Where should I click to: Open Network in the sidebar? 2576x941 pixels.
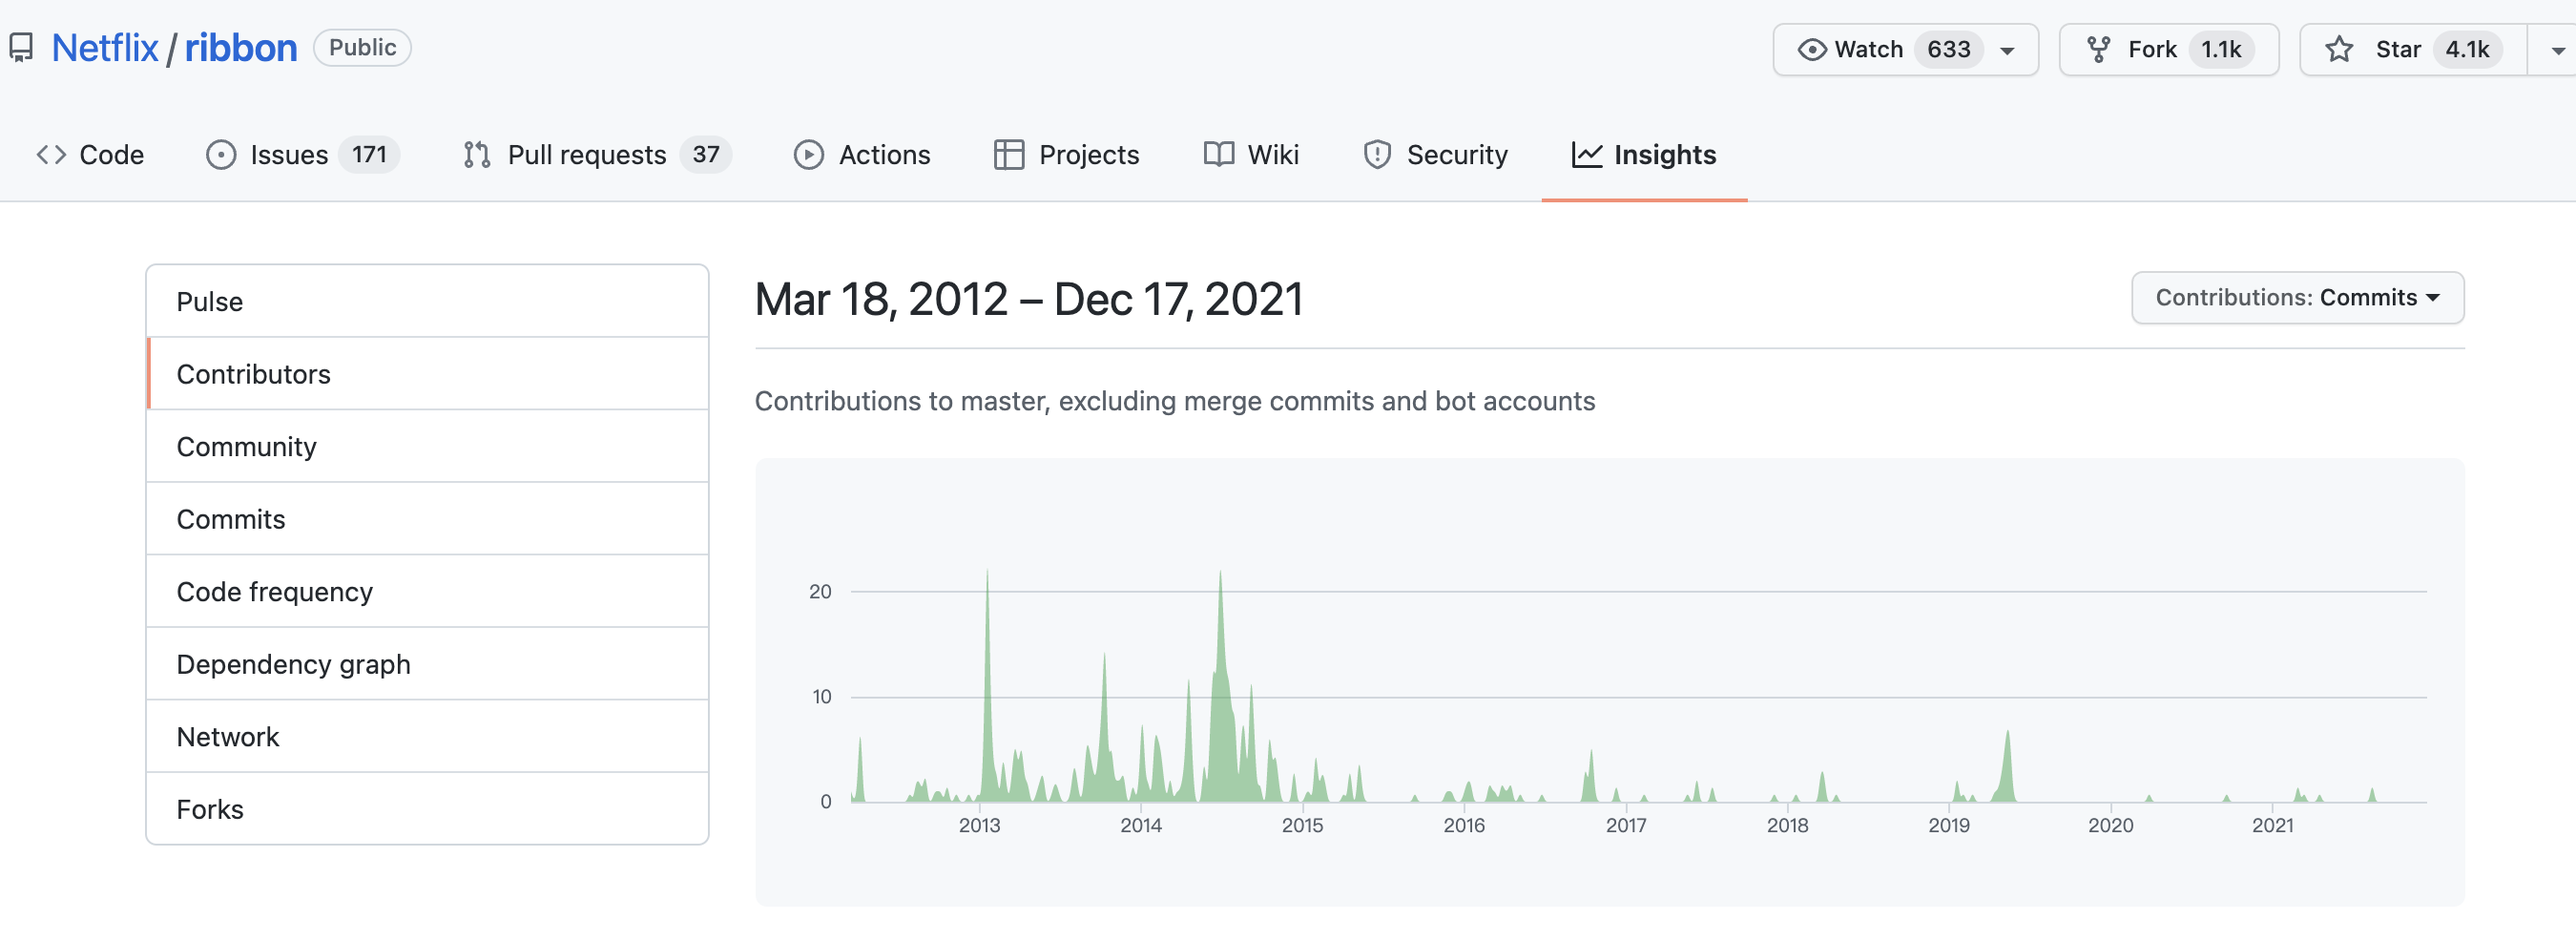pos(427,736)
